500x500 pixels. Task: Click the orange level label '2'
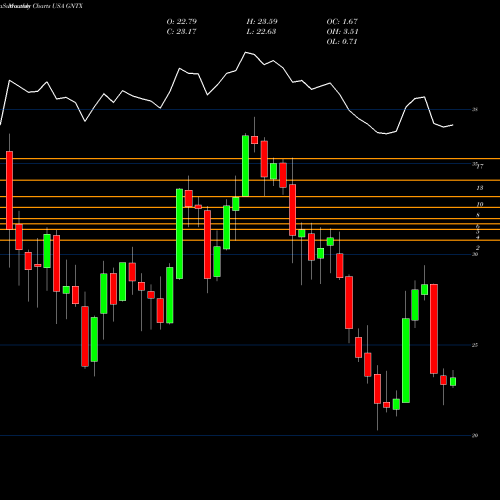(478, 248)
